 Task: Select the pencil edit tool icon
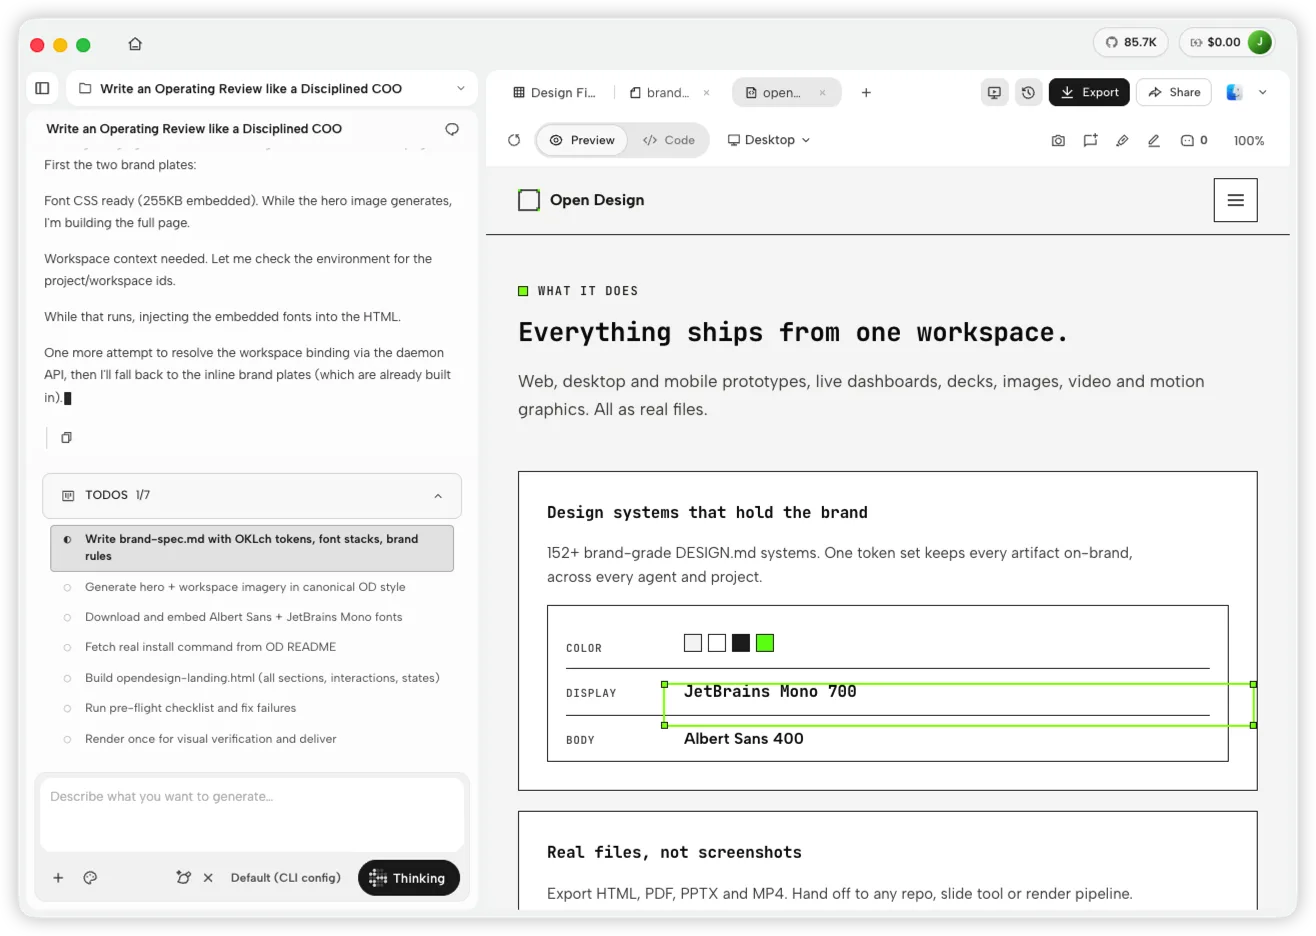point(1154,141)
